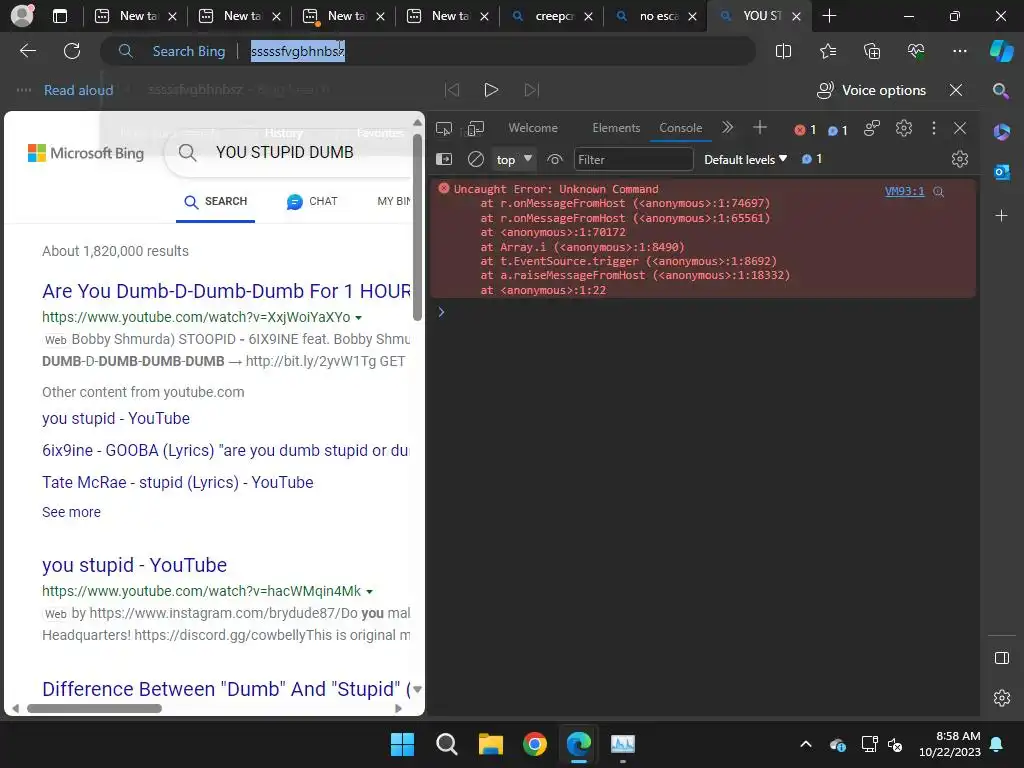Open Google Chrome from taskbar

[x=535, y=744]
